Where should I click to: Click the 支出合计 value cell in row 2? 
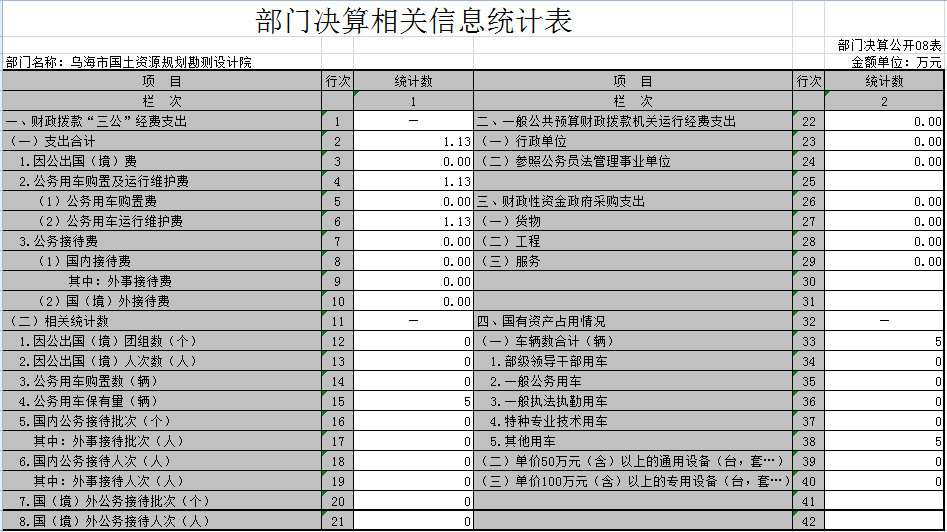coord(413,142)
